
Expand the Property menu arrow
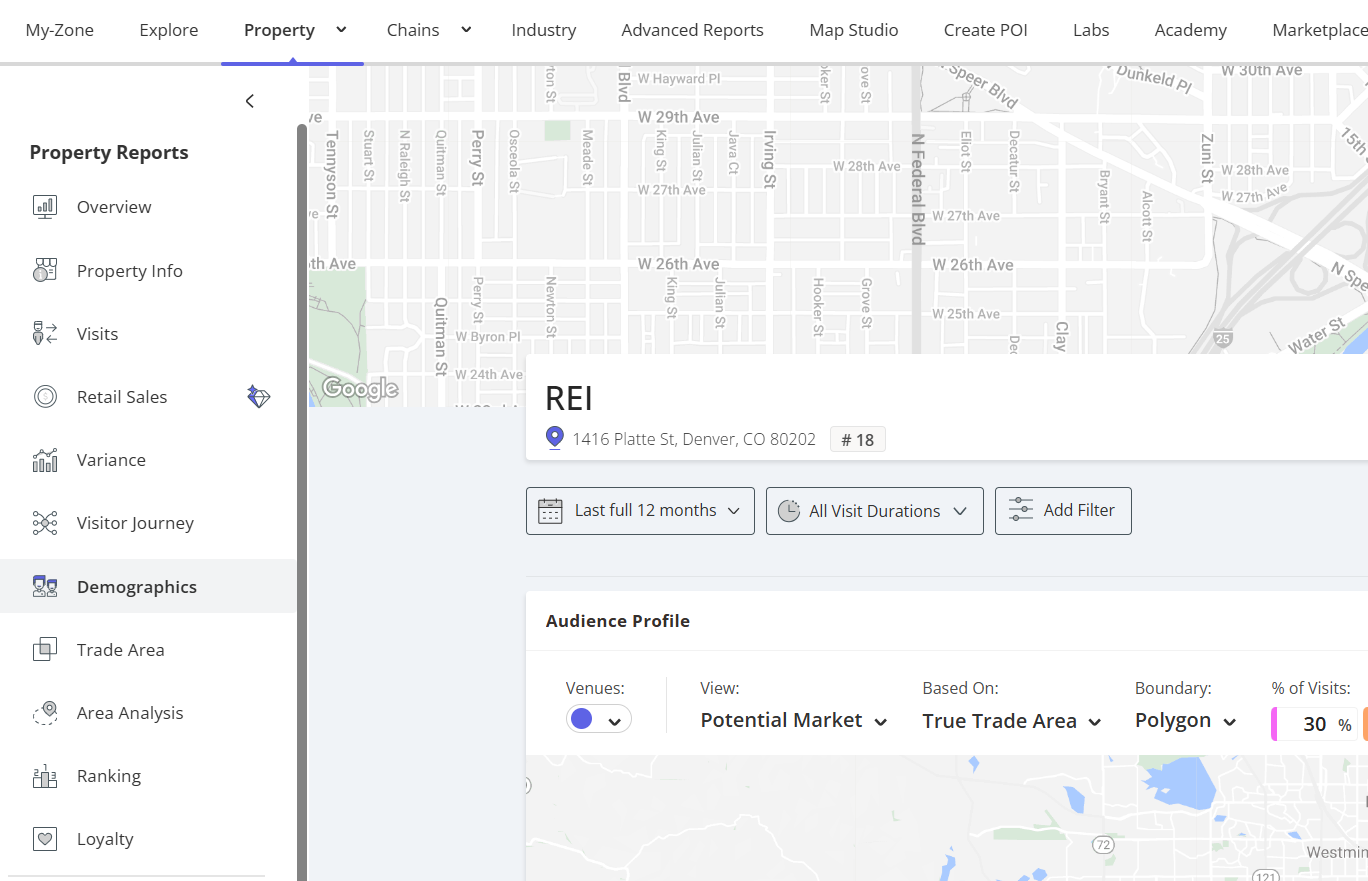pyautogui.click(x=341, y=30)
